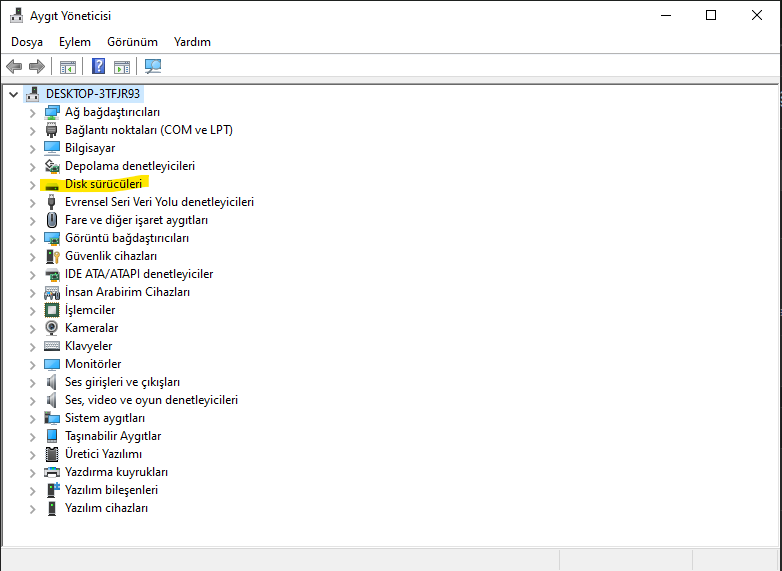Click the Üretici Yazılımı chip icon
782x571 pixels.
[x=52, y=454]
